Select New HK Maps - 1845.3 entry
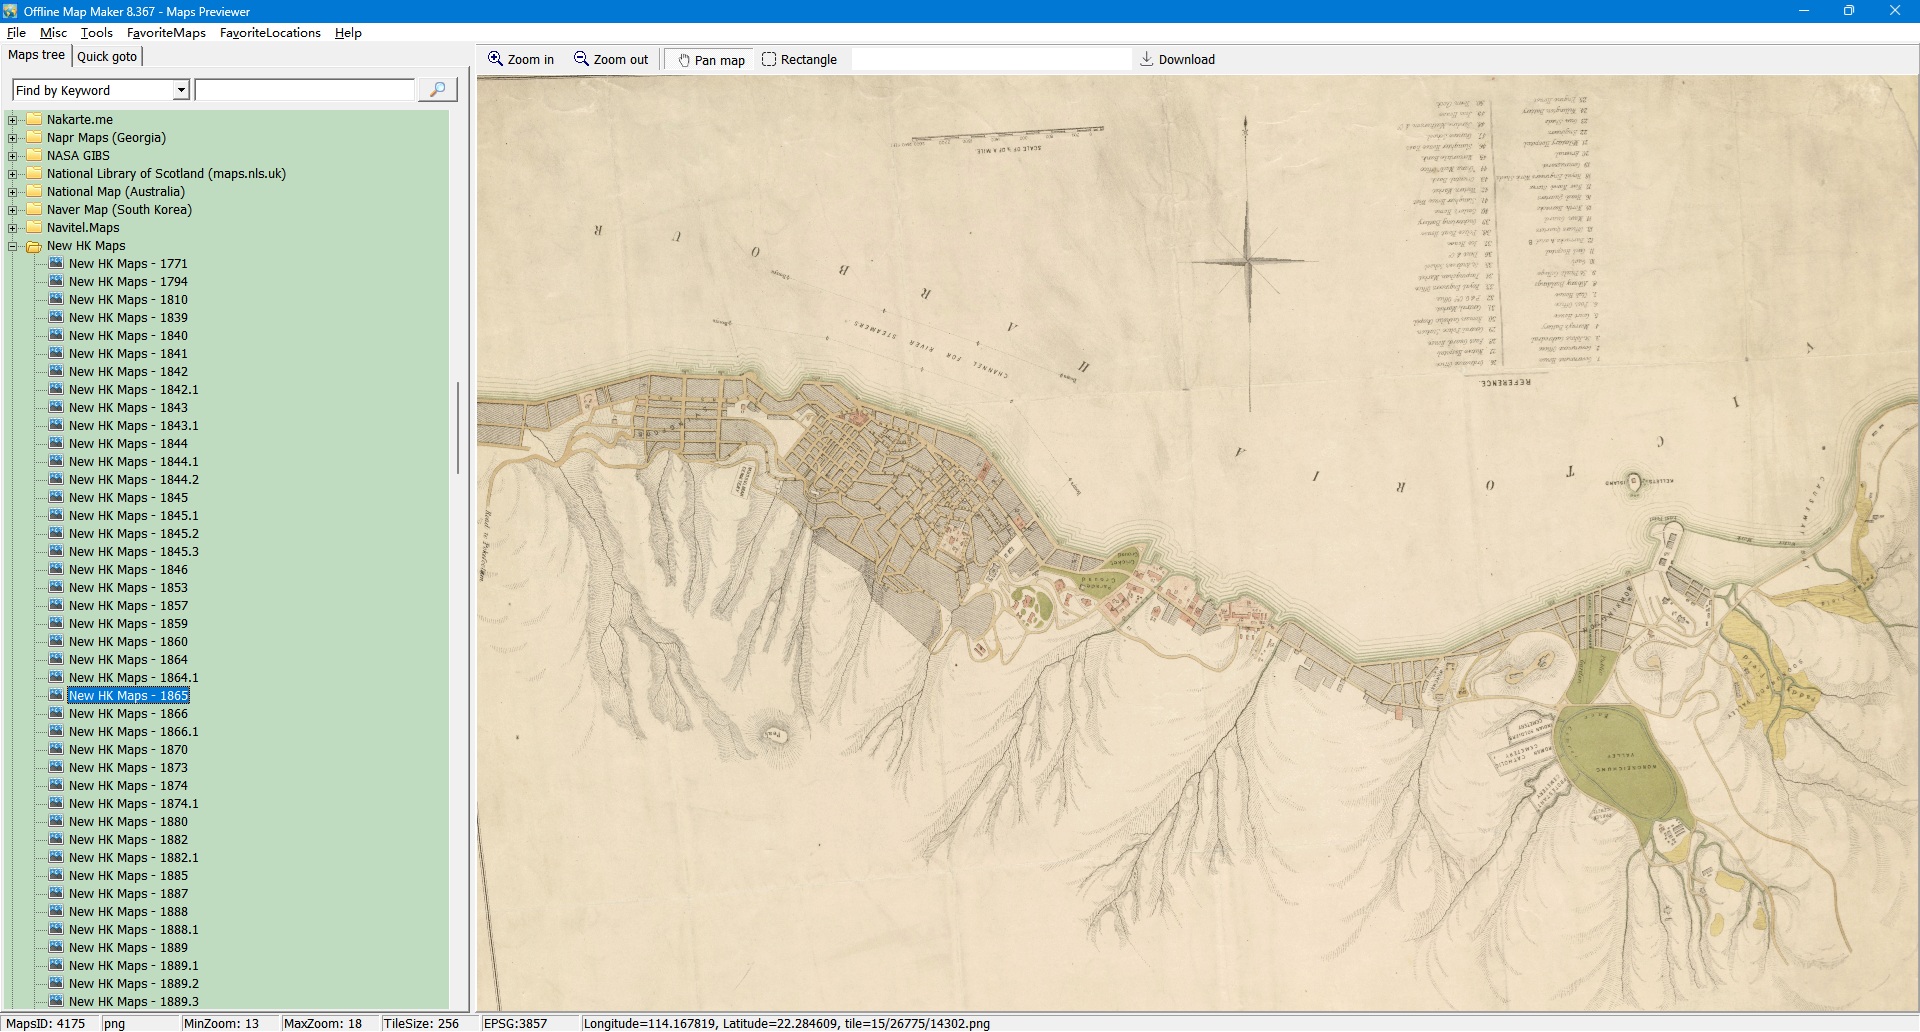 point(133,552)
